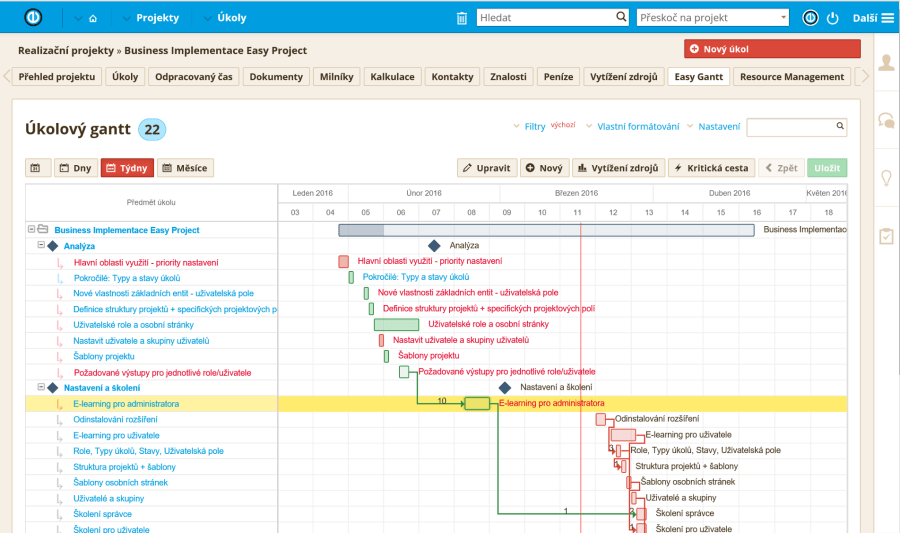Collapse the Analýza milestone group
Image resolution: width=900 pixels, height=533 pixels.
[41, 245]
